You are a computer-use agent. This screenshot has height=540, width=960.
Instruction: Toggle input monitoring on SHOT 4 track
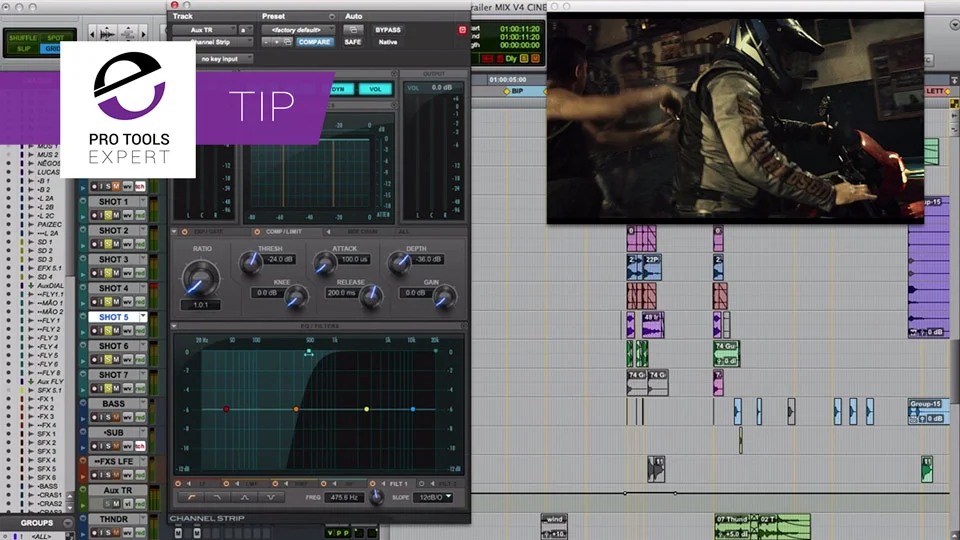pyautogui.click(x=102, y=301)
